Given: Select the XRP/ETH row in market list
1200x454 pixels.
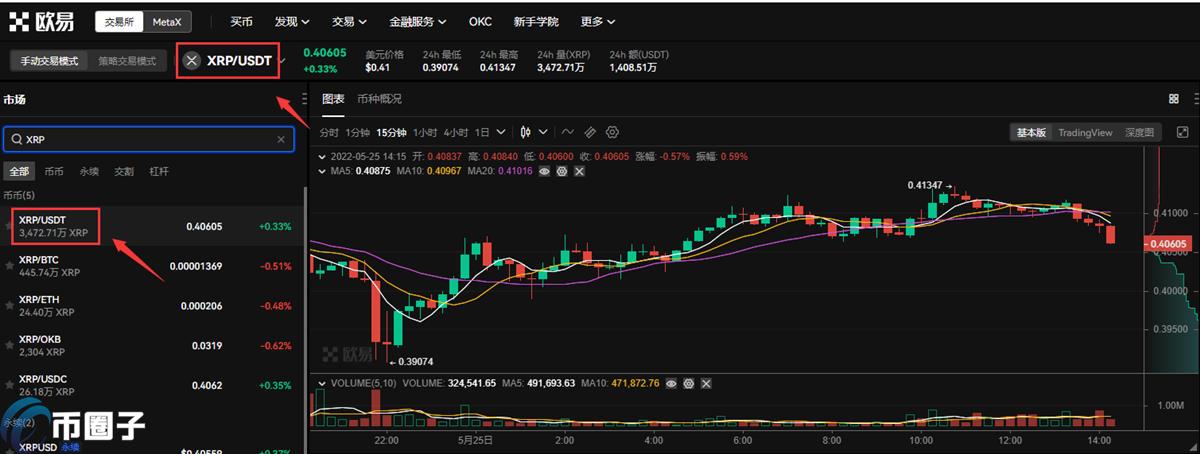Looking at the screenshot, I should point(150,305).
